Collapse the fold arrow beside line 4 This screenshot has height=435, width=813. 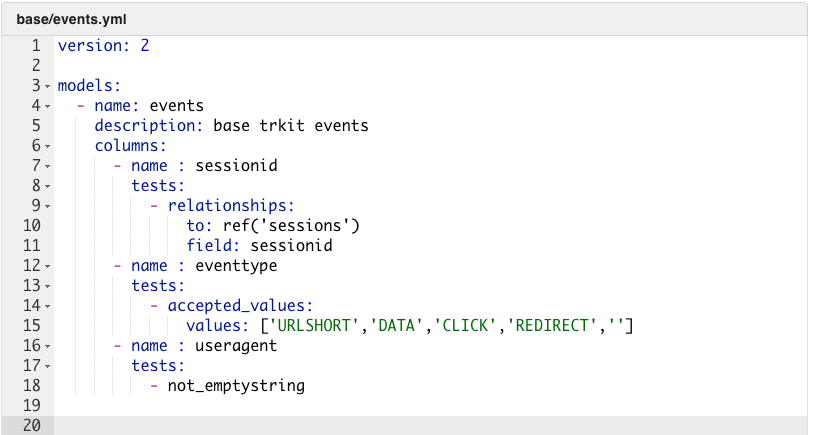click(x=47, y=106)
